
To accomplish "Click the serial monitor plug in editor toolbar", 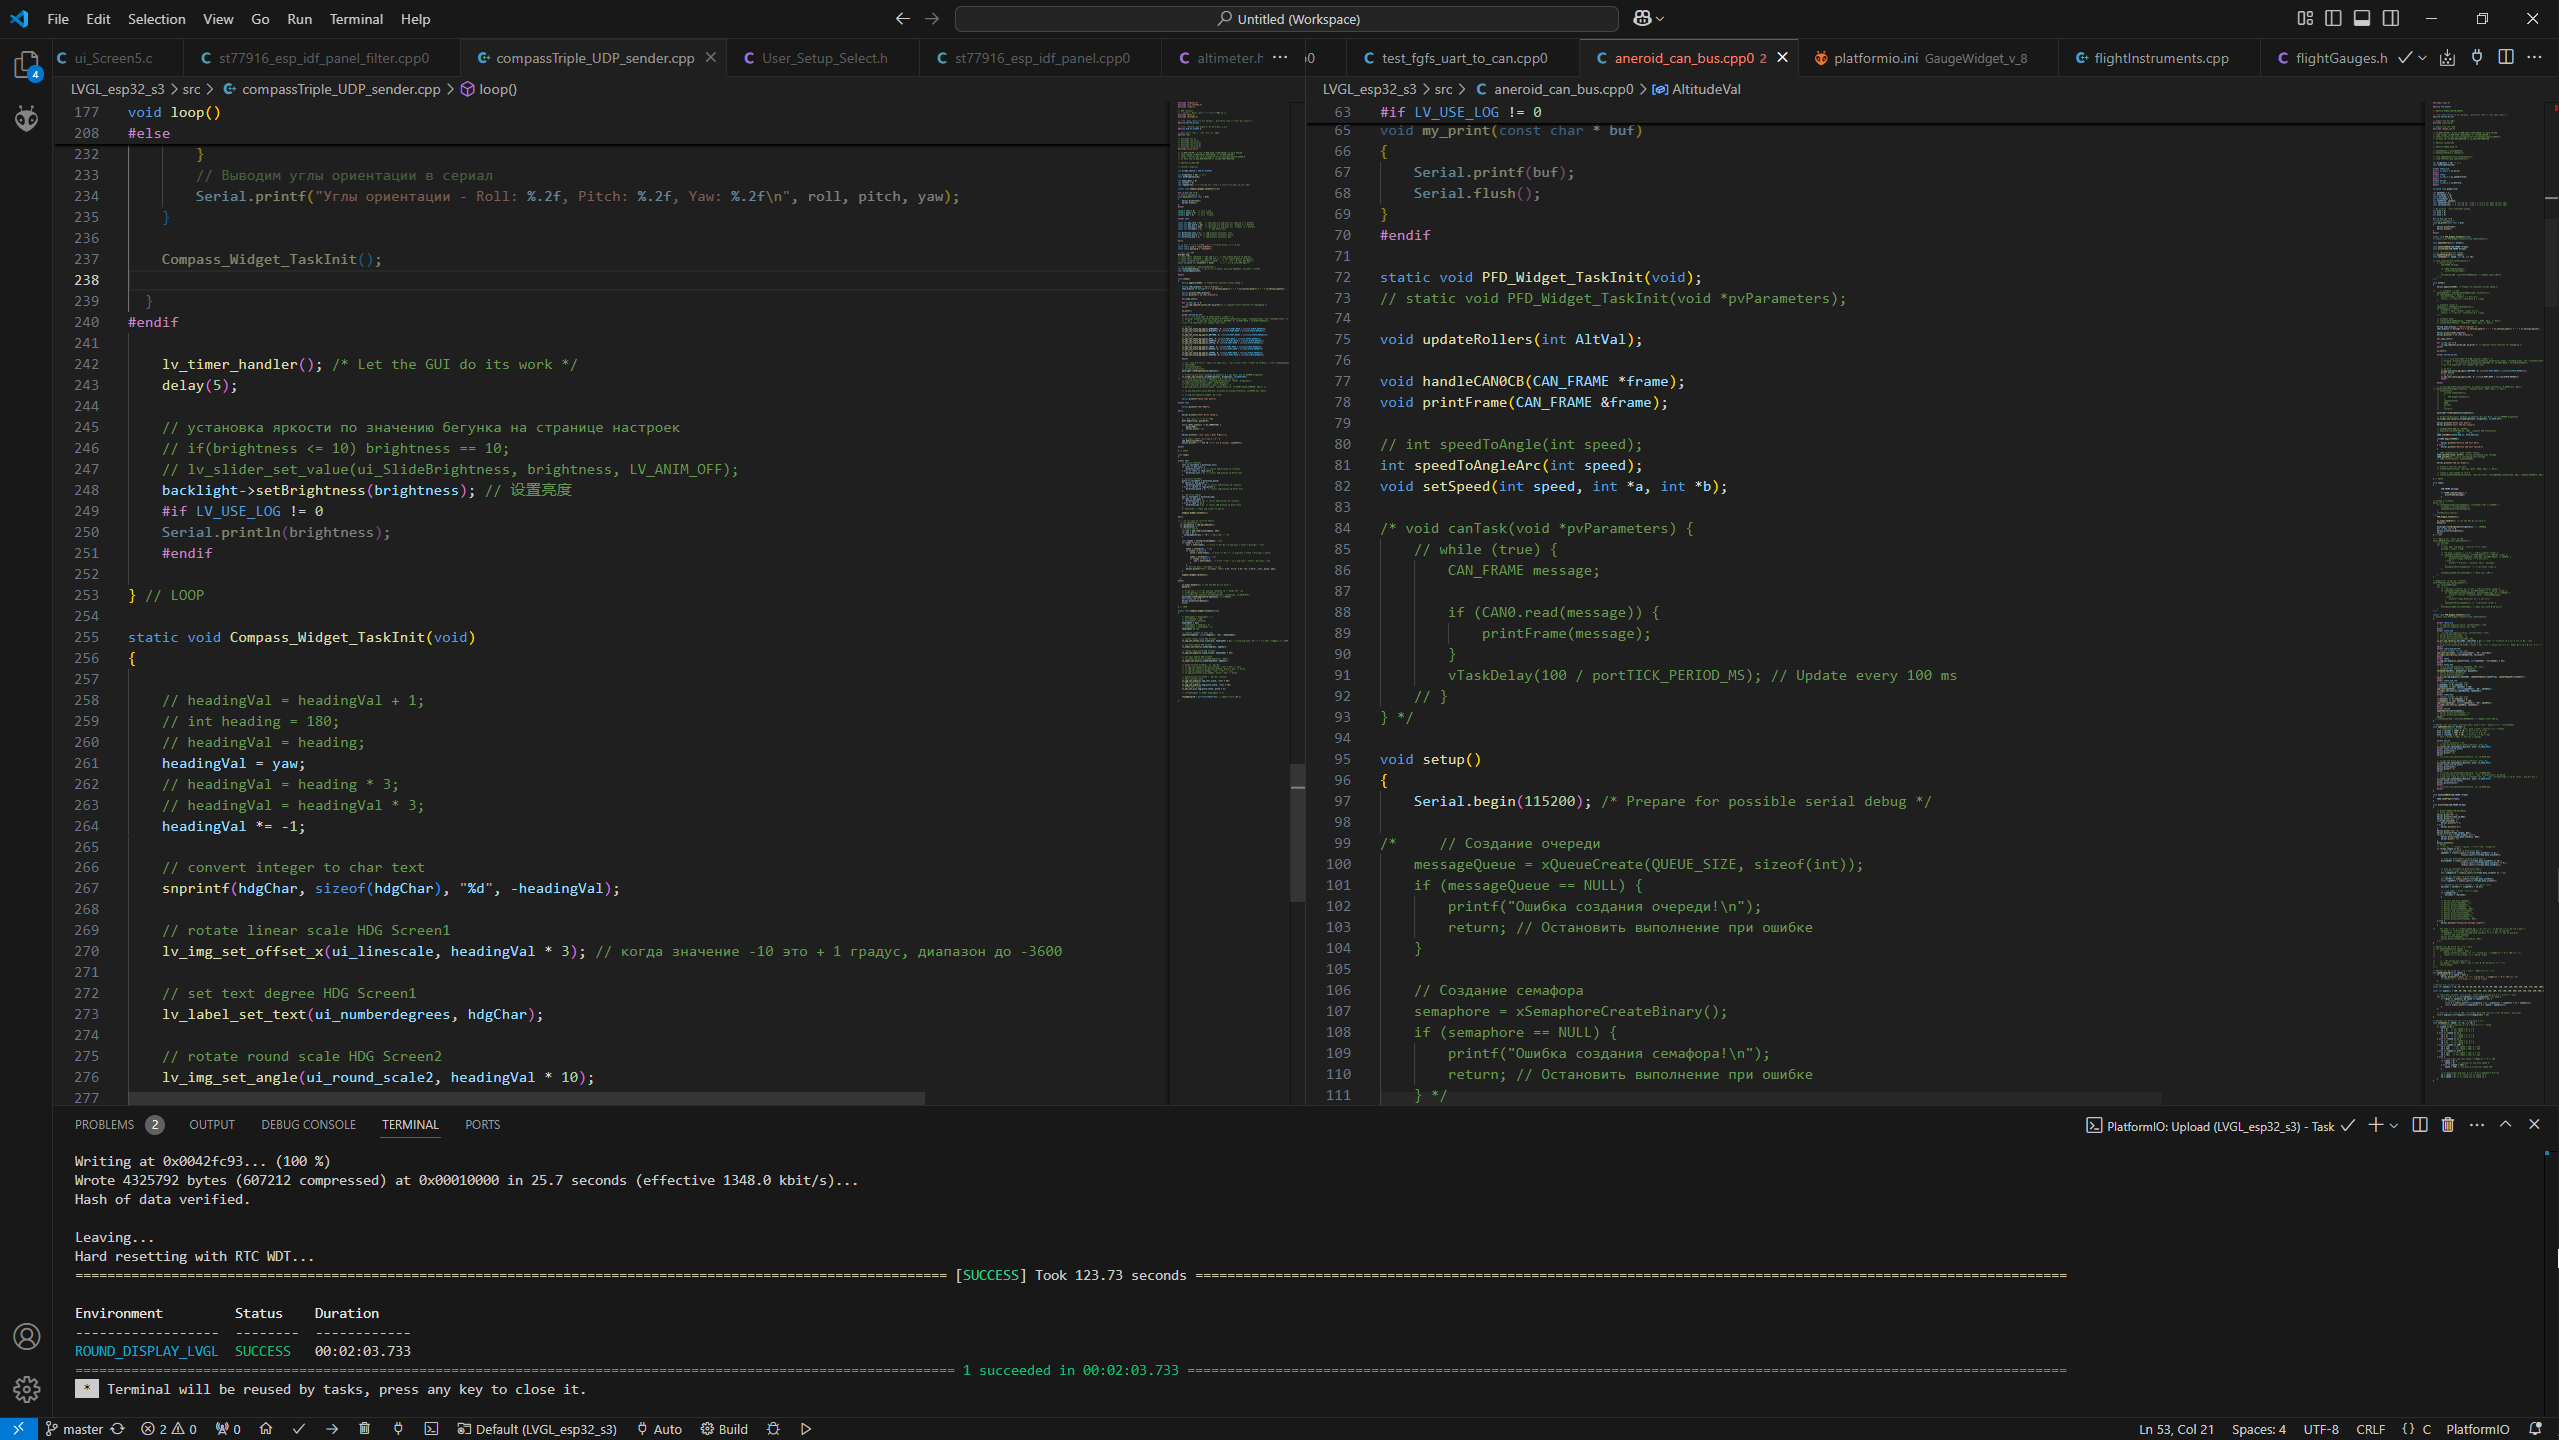I will [2476, 58].
